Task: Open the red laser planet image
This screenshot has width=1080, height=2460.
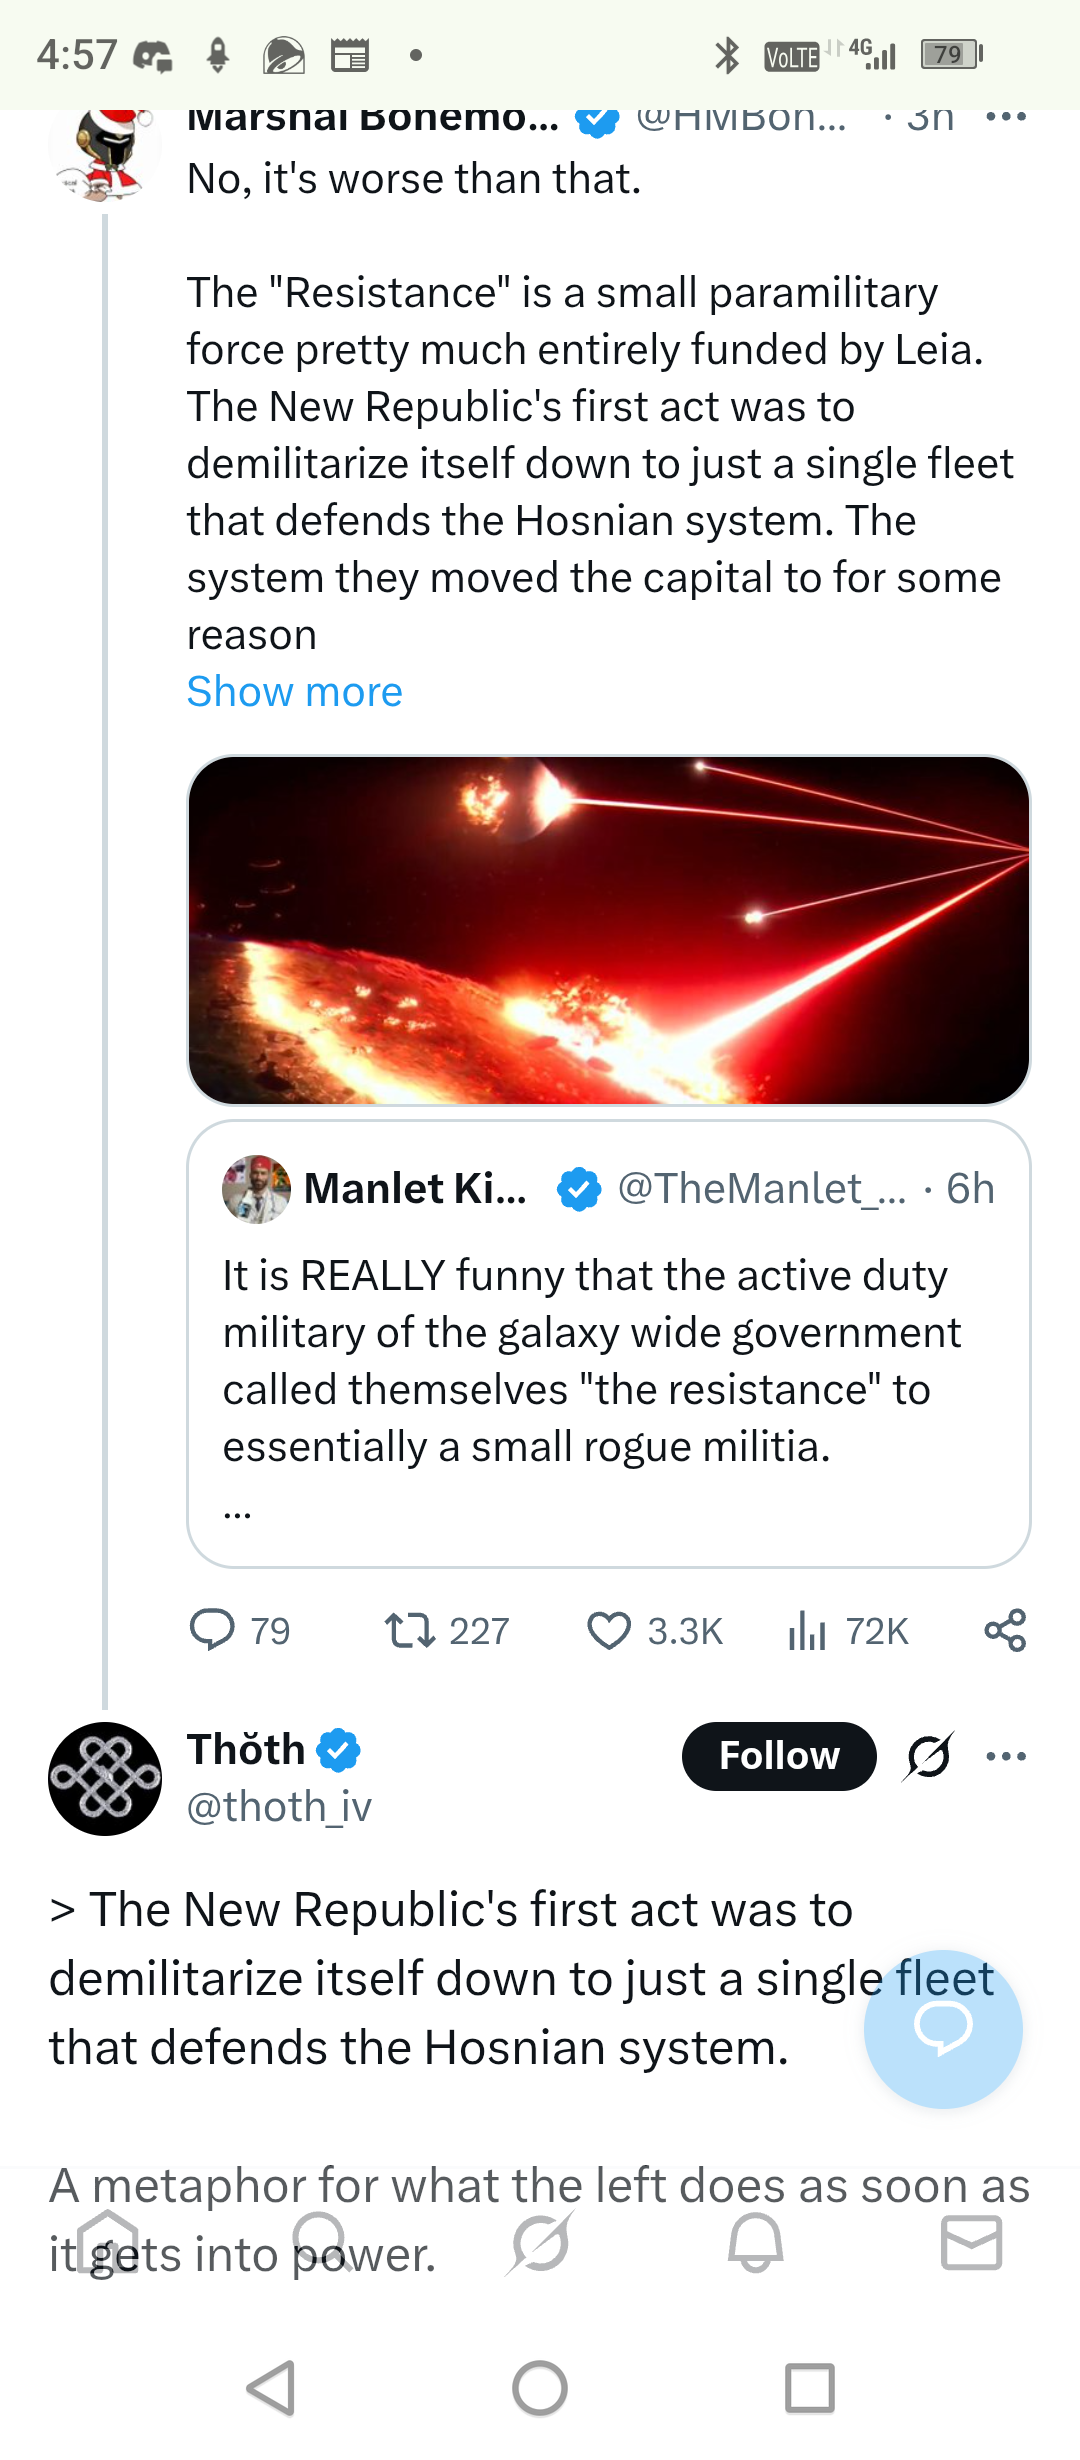Action: pos(608,930)
